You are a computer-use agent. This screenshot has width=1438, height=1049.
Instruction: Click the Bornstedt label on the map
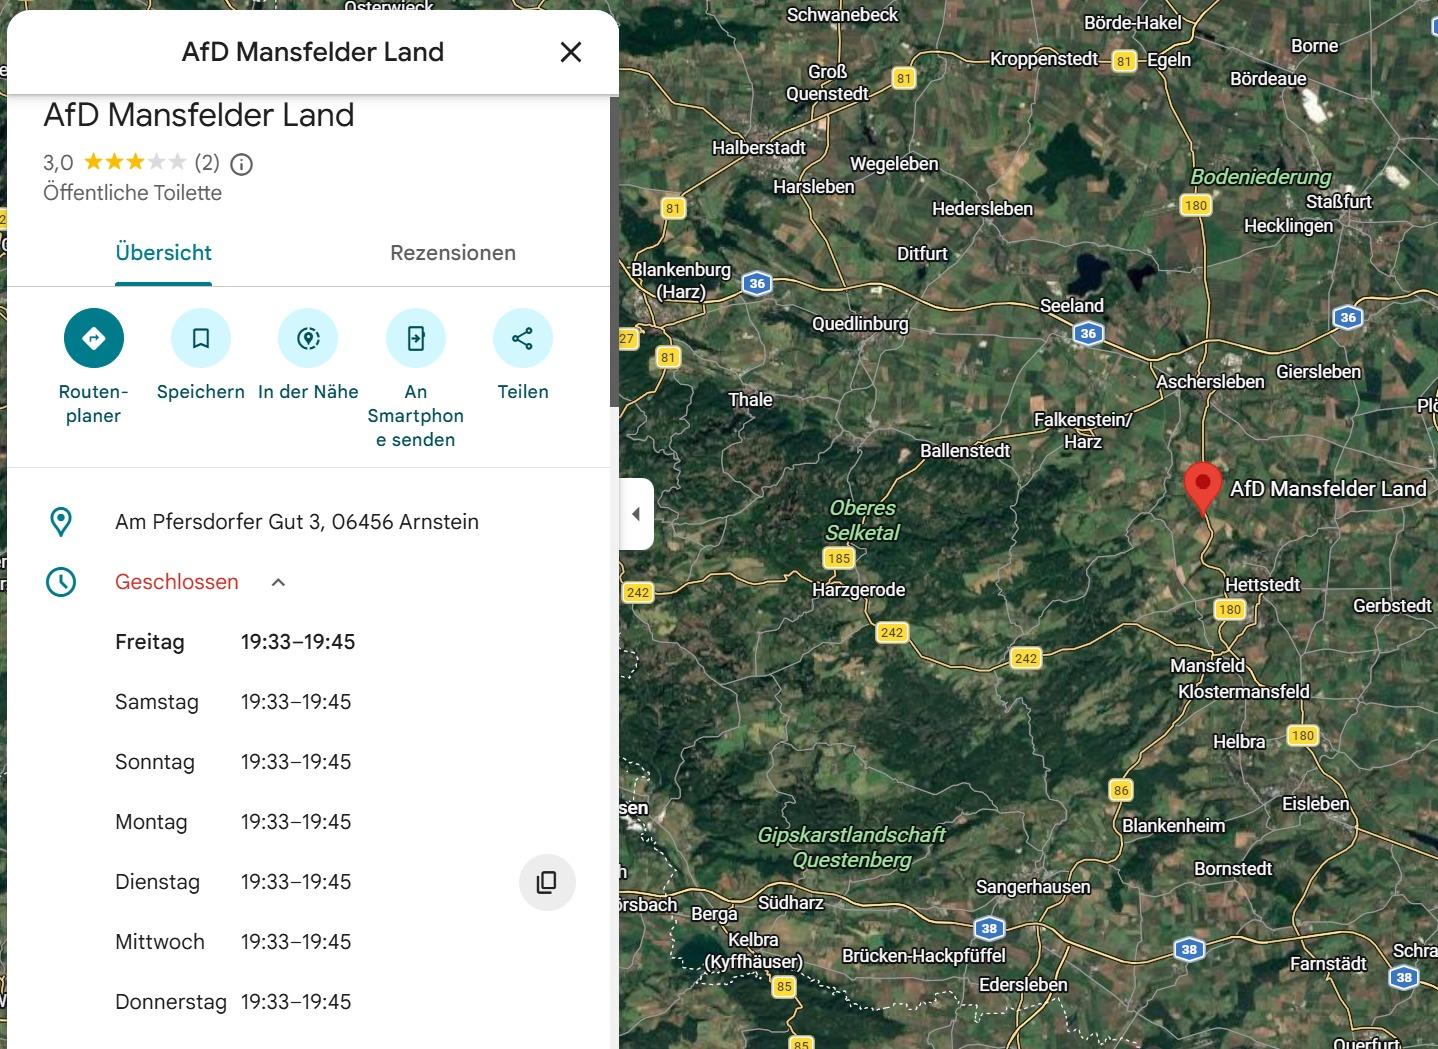(1233, 869)
